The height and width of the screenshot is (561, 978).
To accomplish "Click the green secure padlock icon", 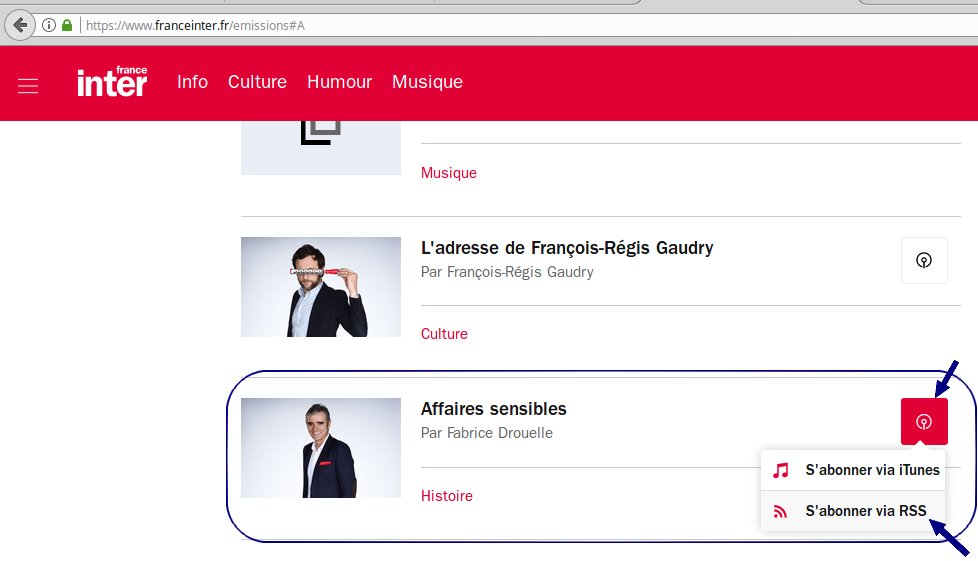I will (x=67, y=25).
